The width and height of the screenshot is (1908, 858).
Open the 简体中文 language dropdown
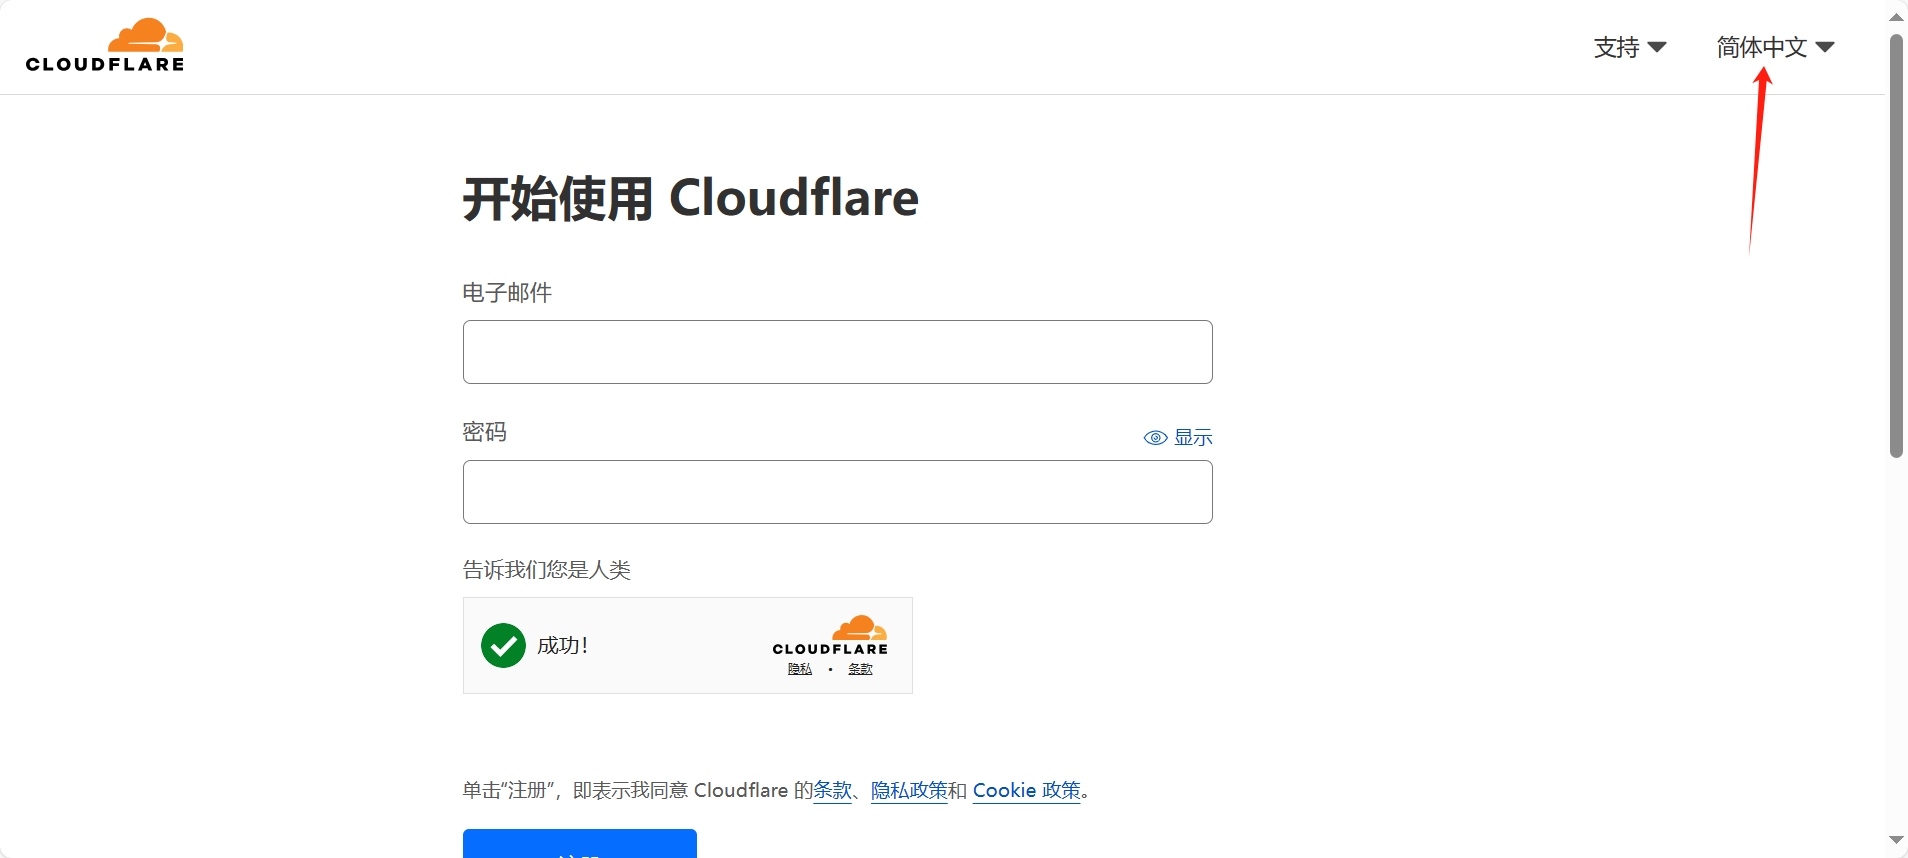(x=1775, y=47)
